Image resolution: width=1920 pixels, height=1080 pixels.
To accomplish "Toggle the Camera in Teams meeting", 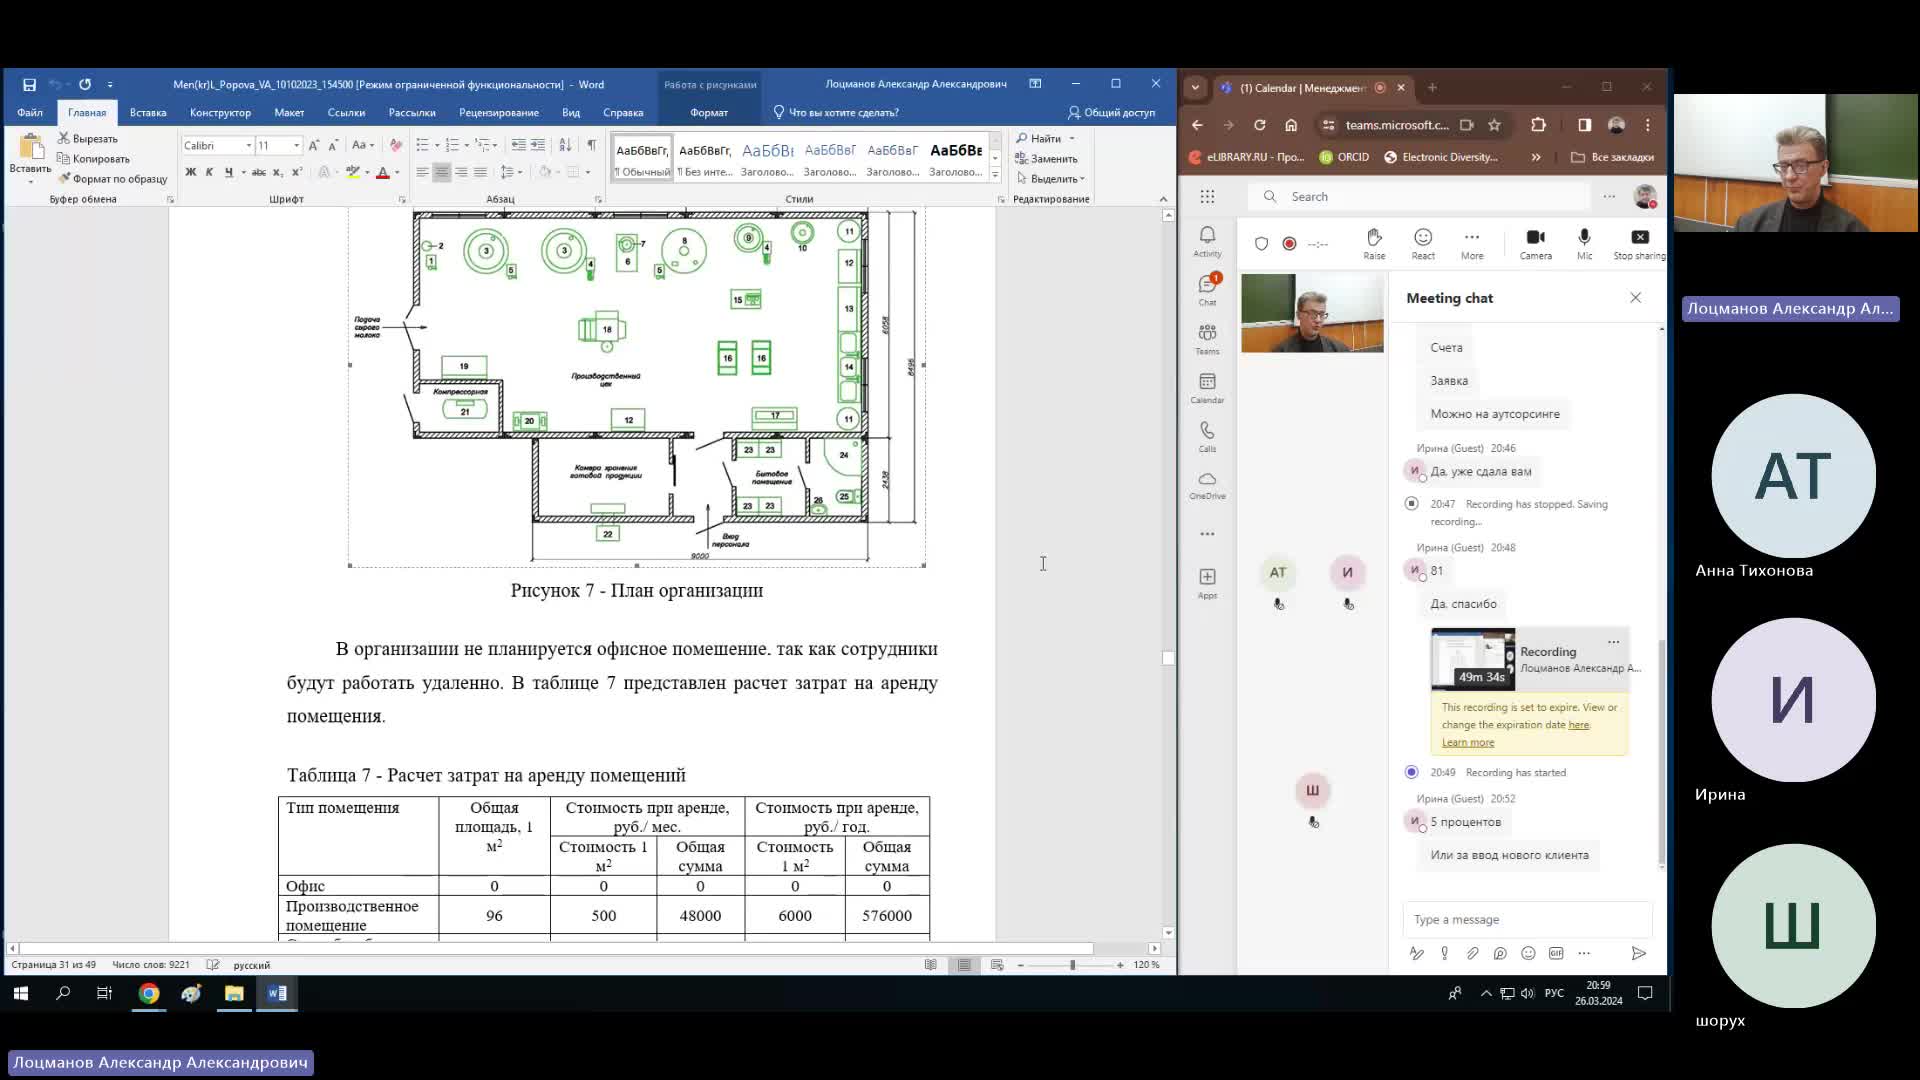I will pyautogui.click(x=1535, y=243).
